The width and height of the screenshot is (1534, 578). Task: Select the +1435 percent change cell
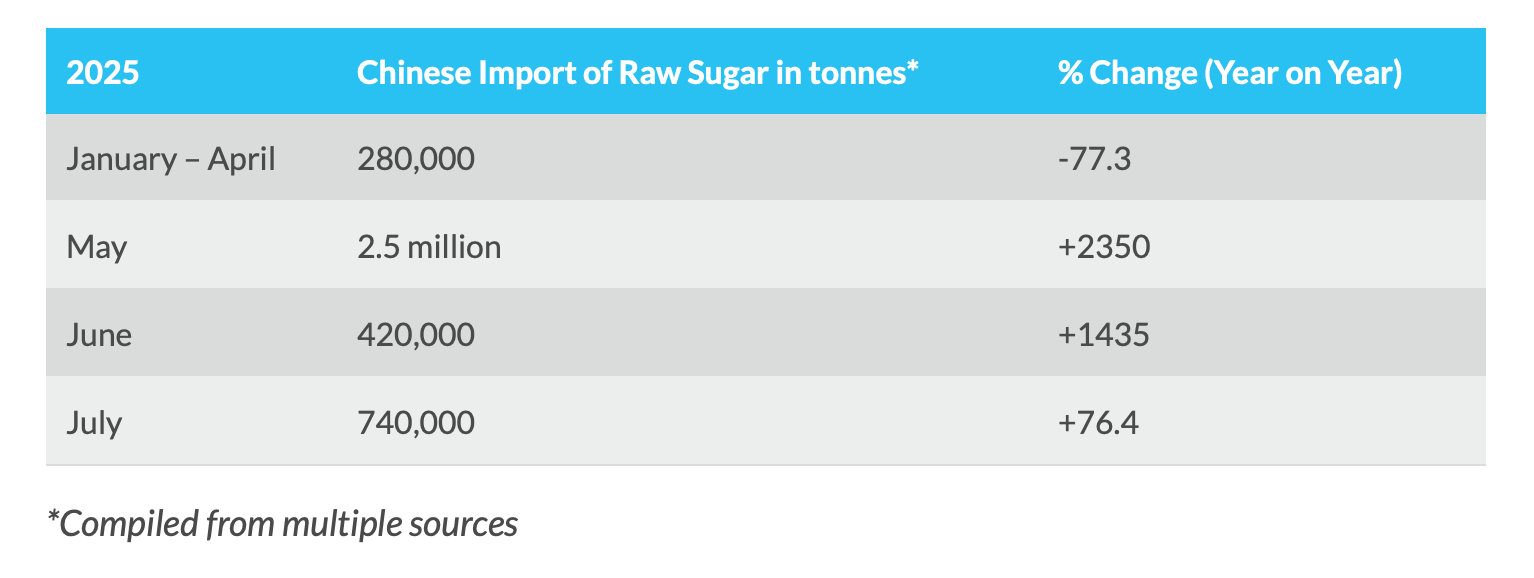tap(1104, 334)
